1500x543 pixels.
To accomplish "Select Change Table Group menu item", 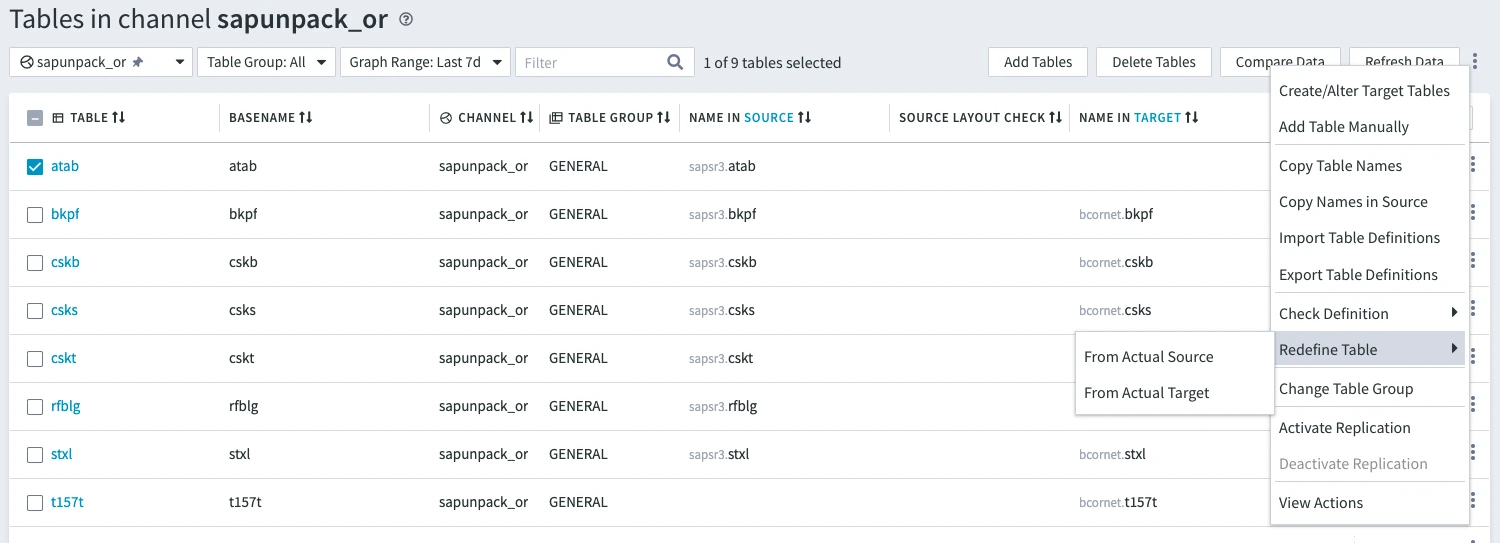I will coord(1346,388).
